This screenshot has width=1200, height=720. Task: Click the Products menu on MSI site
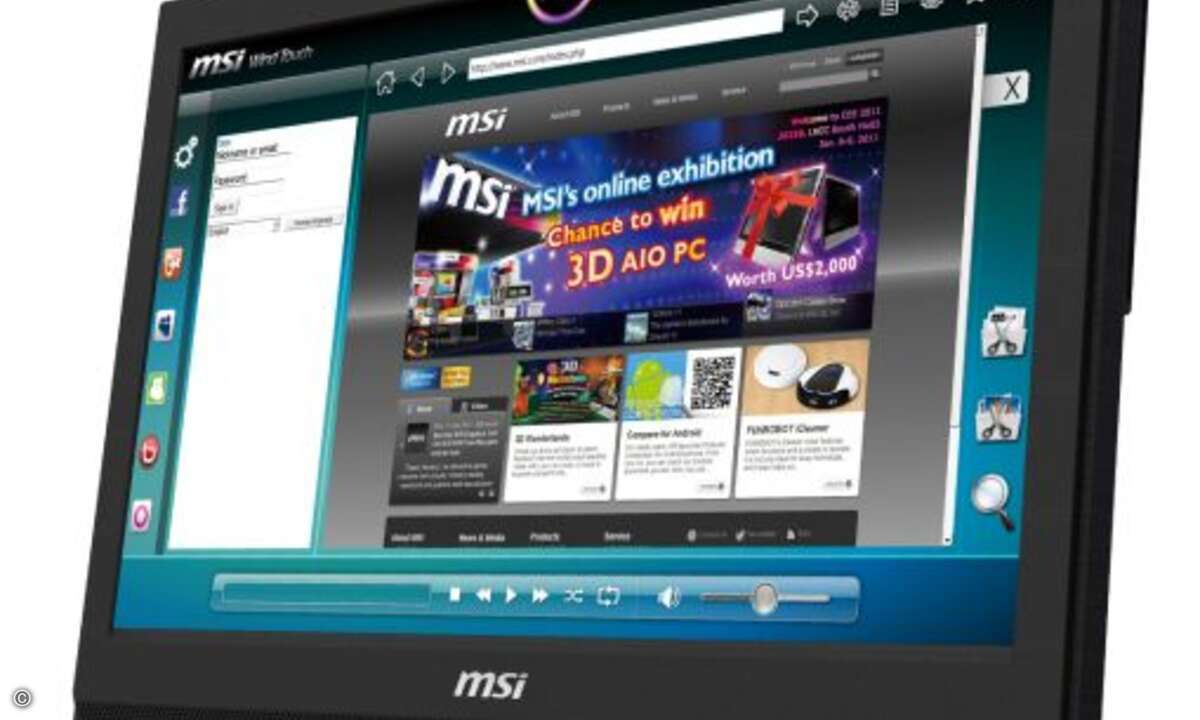point(617,106)
